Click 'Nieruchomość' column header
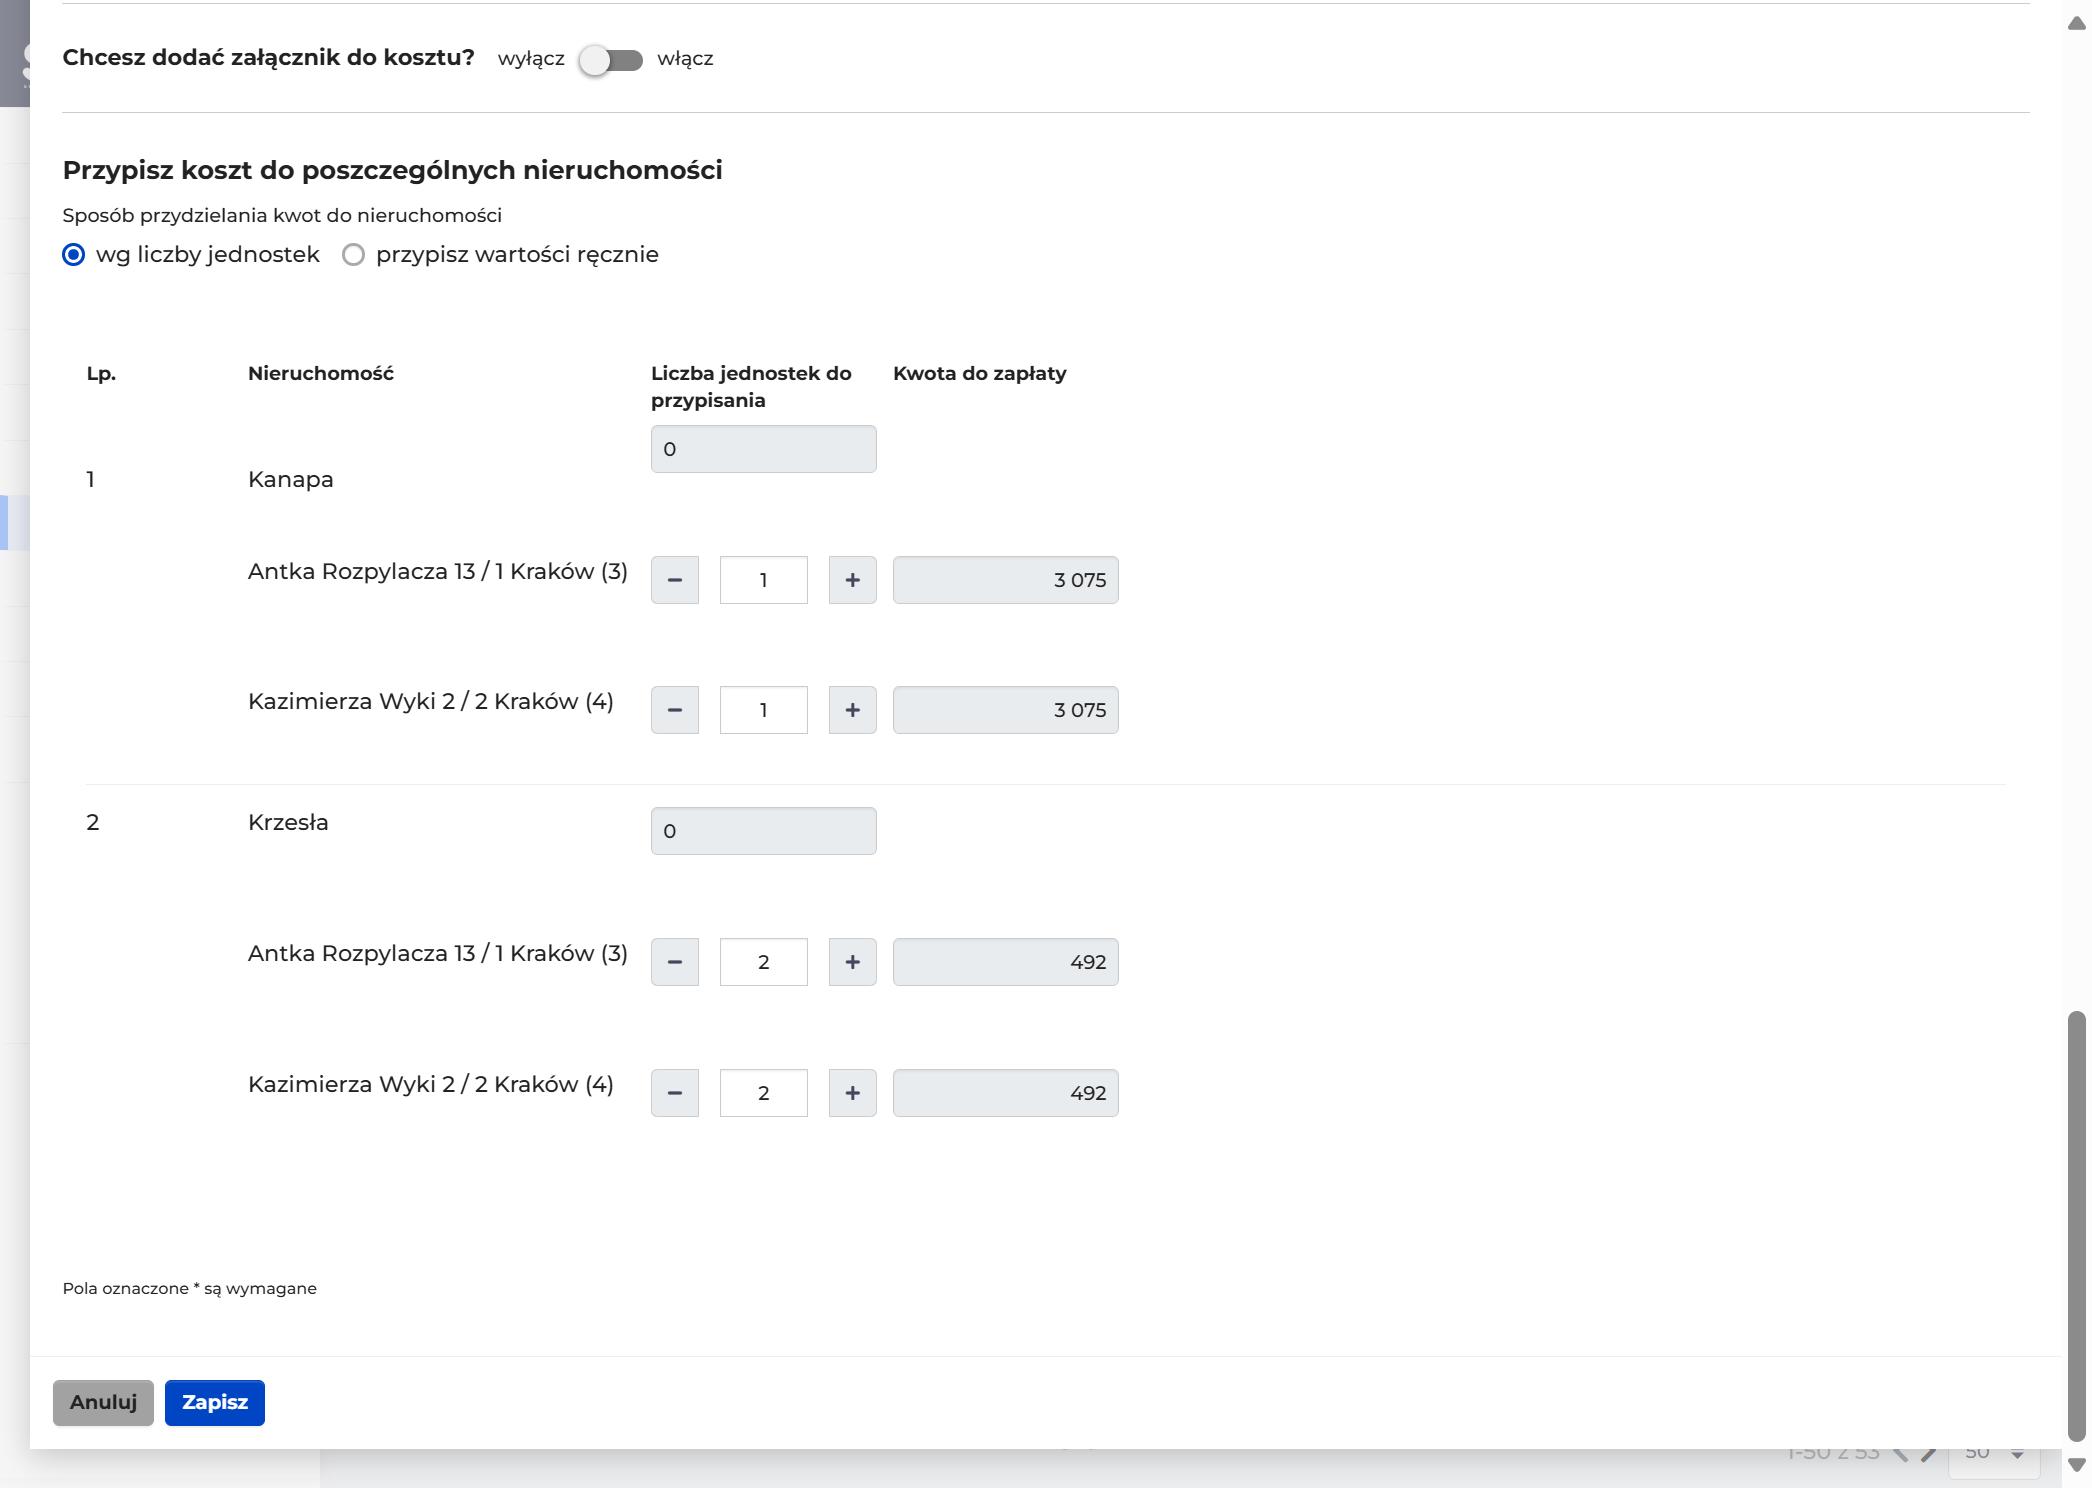Screen dimensions: 2092x1488 pos(321,373)
